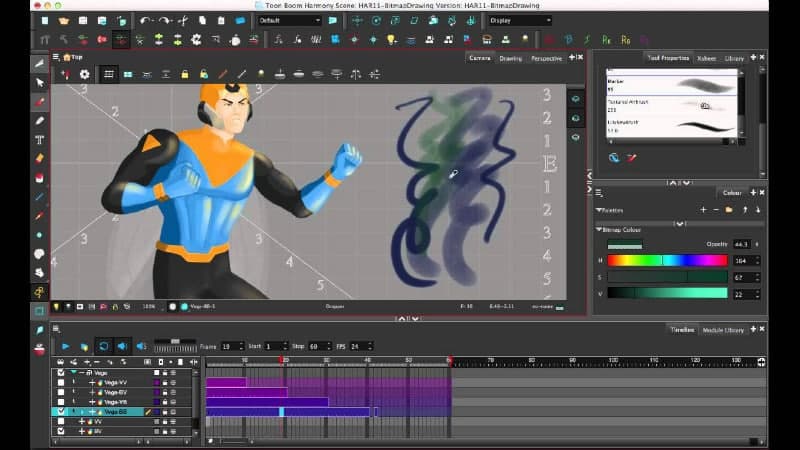The width and height of the screenshot is (800, 450).
Task: Activate the Hand grabber tool
Action: 39,272
